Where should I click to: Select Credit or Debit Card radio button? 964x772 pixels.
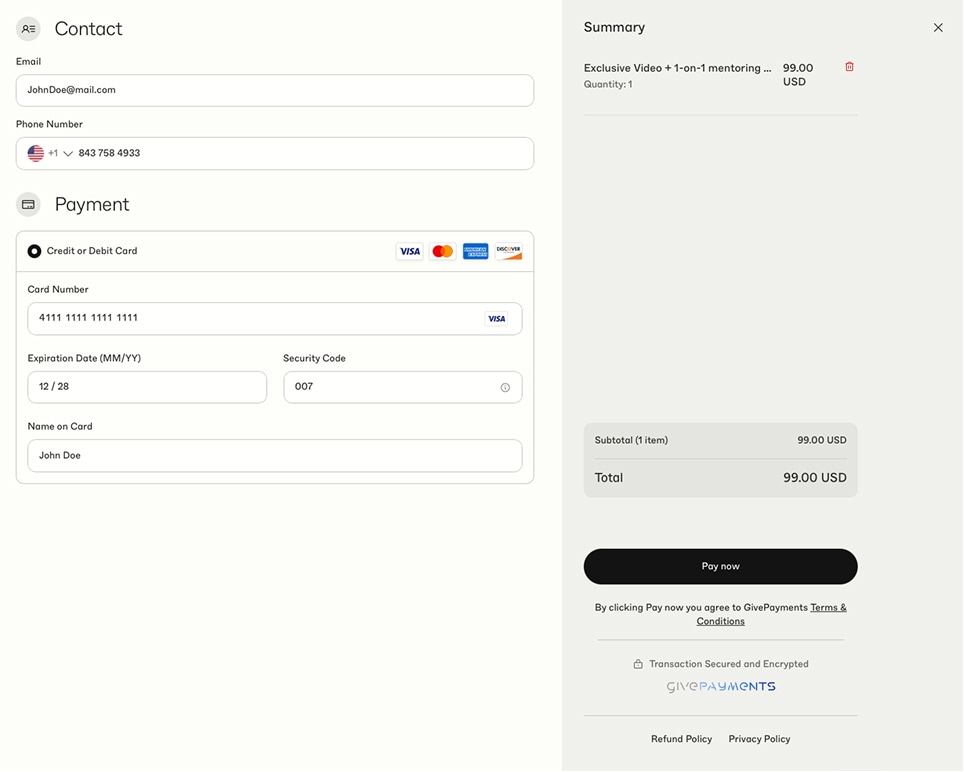click(x=34, y=251)
